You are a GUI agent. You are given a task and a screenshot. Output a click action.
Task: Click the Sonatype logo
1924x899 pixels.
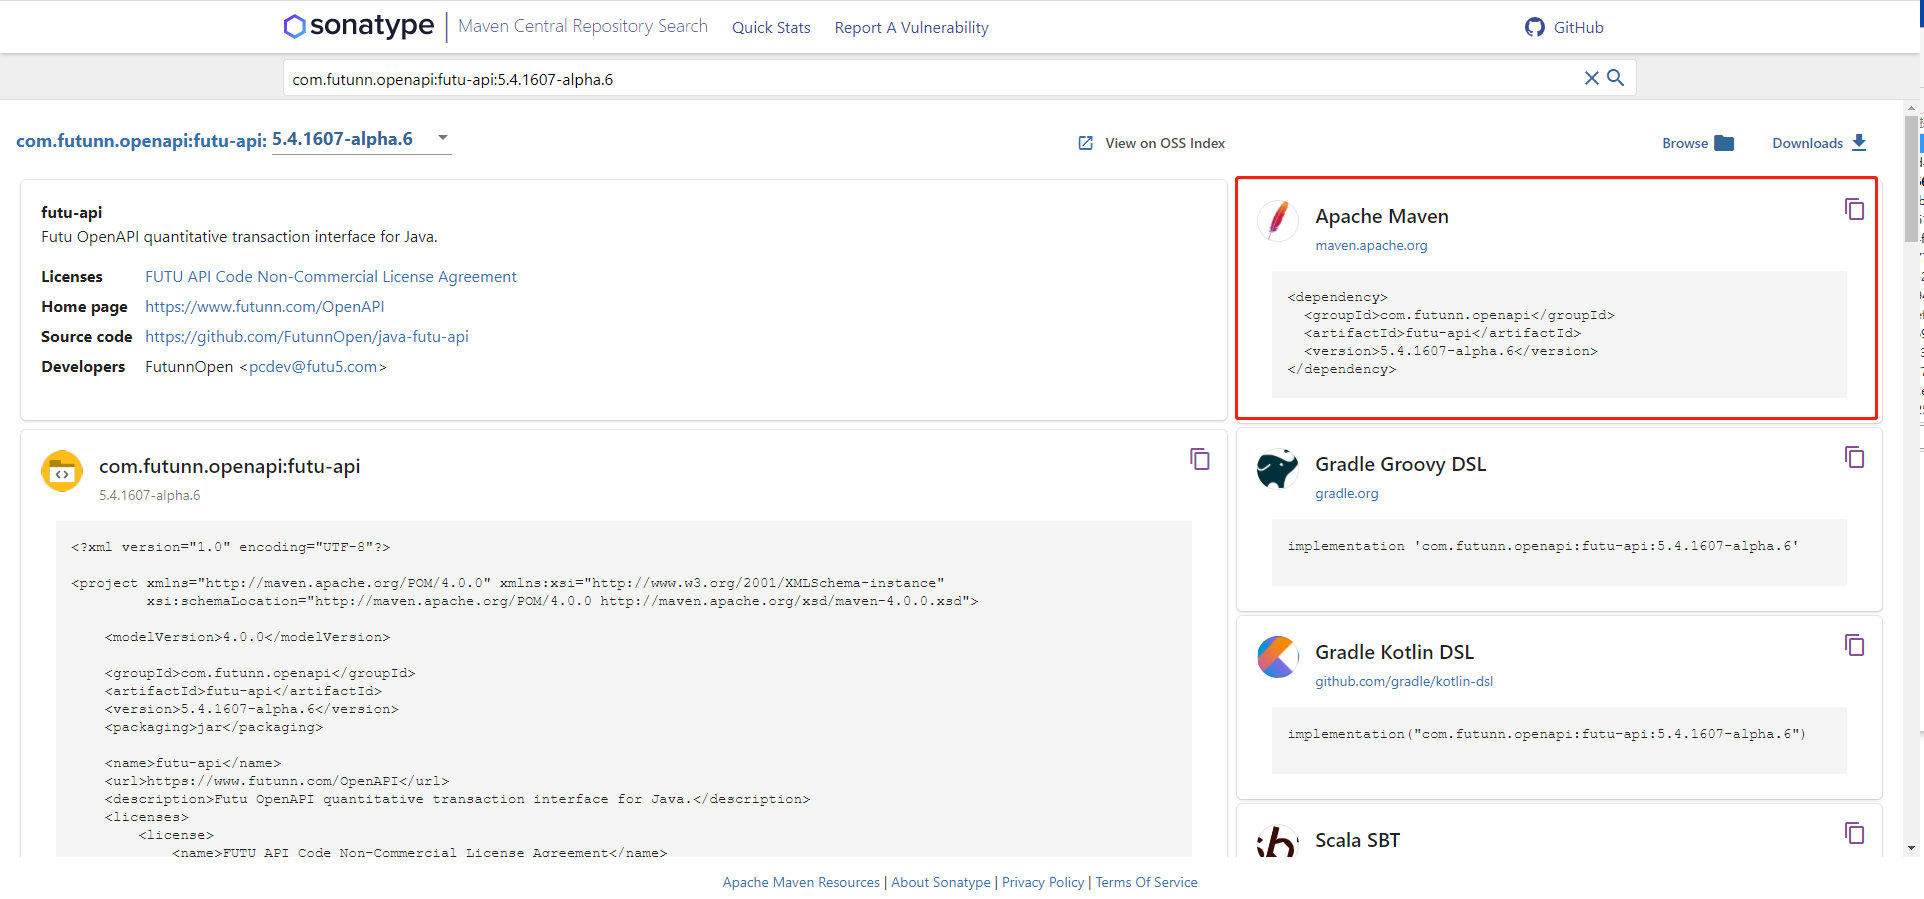point(359,26)
